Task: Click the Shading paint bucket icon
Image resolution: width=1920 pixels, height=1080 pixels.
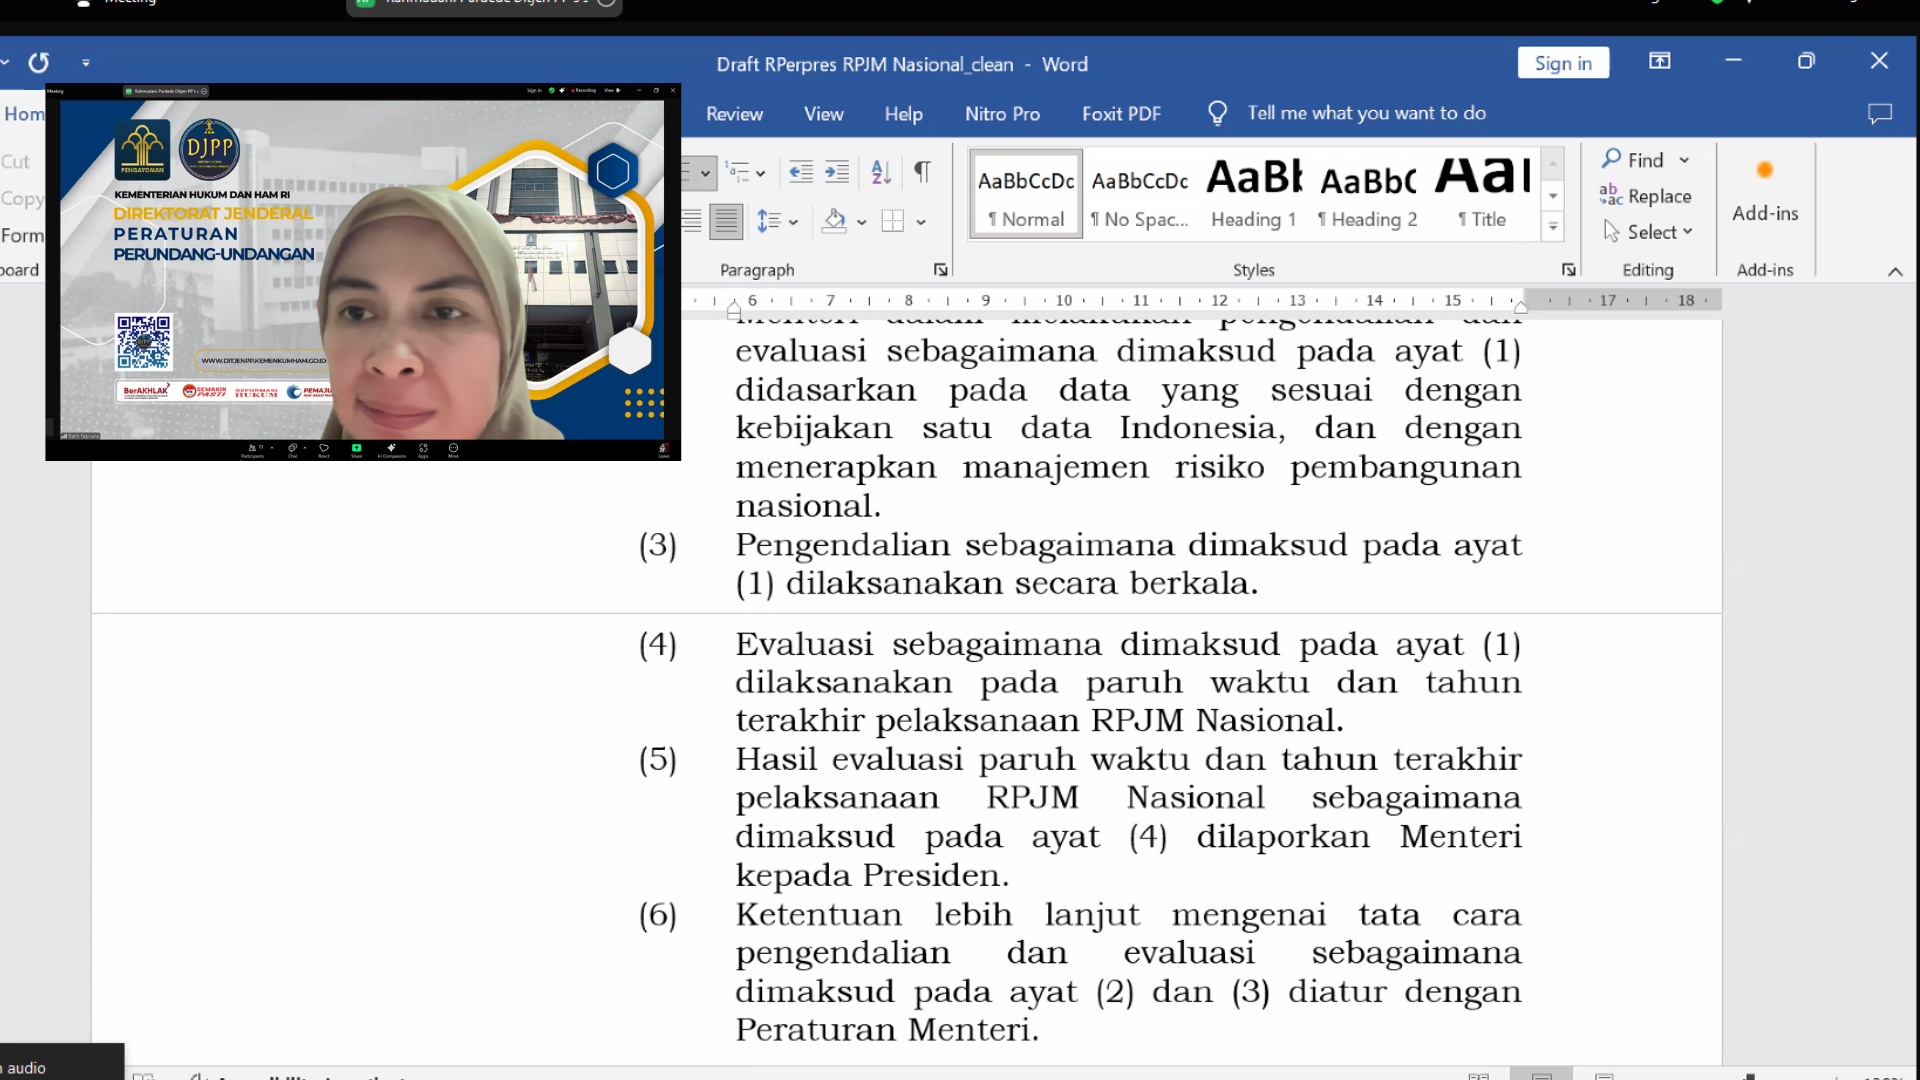Action: click(x=834, y=221)
